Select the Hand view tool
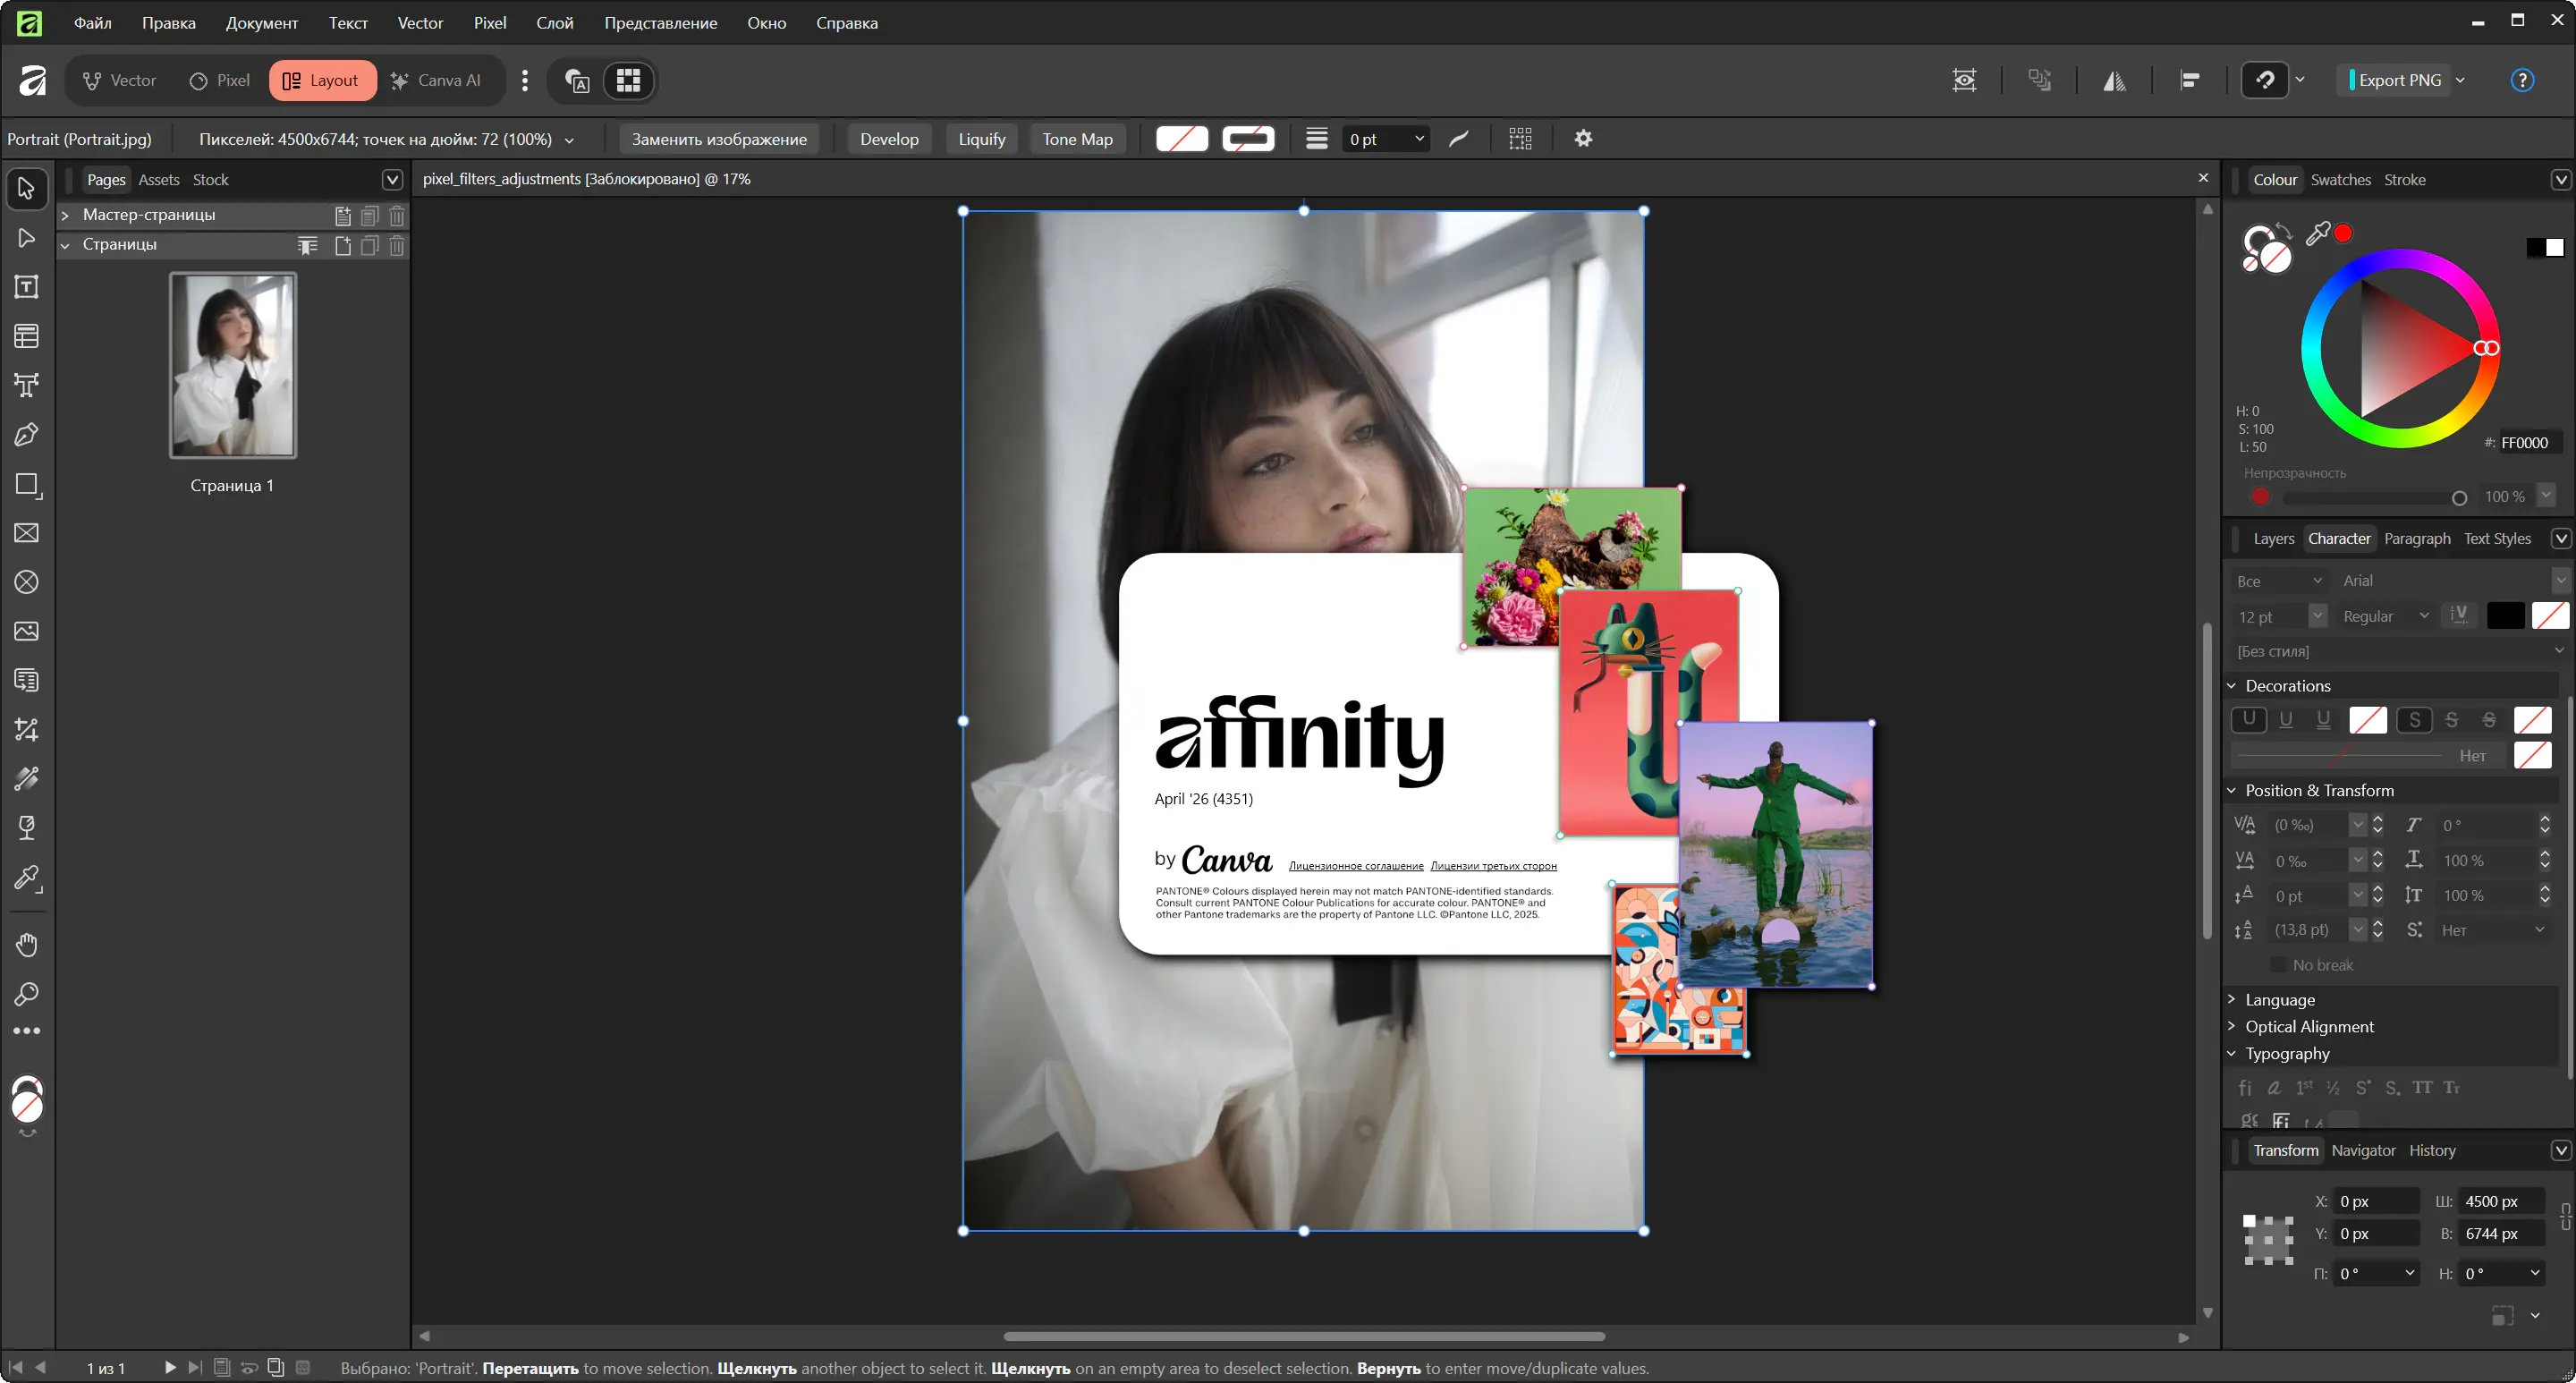This screenshot has width=2576, height=1383. (27, 944)
